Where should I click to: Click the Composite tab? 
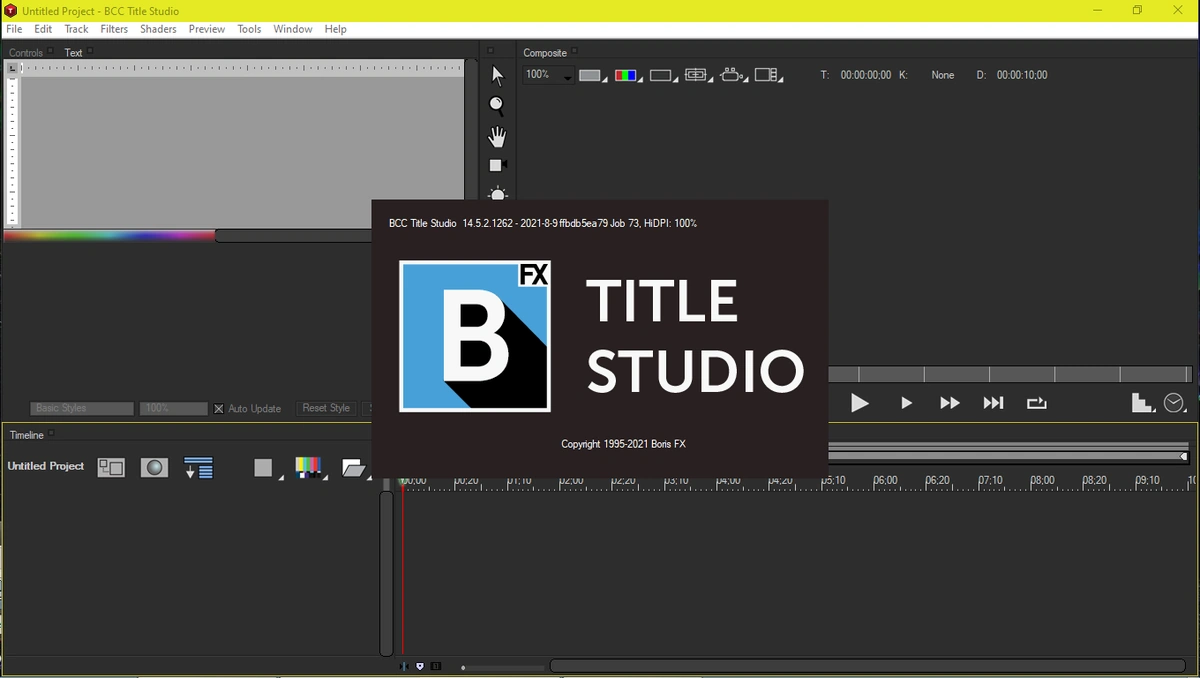545,53
